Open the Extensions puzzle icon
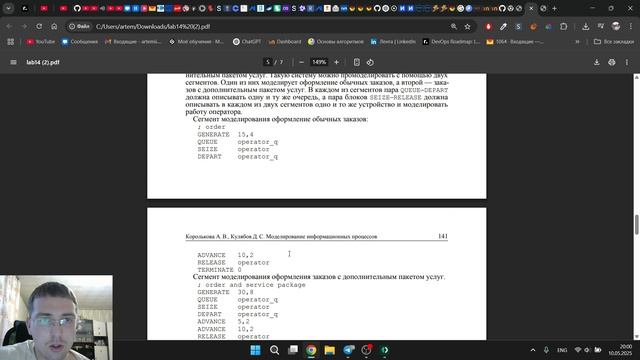 [x=563, y=27]
